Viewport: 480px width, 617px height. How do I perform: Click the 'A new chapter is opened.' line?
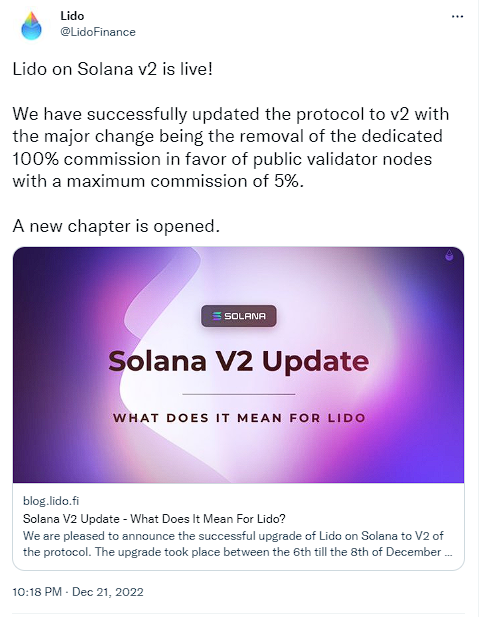pyautogui.click(x=116, y=226)
